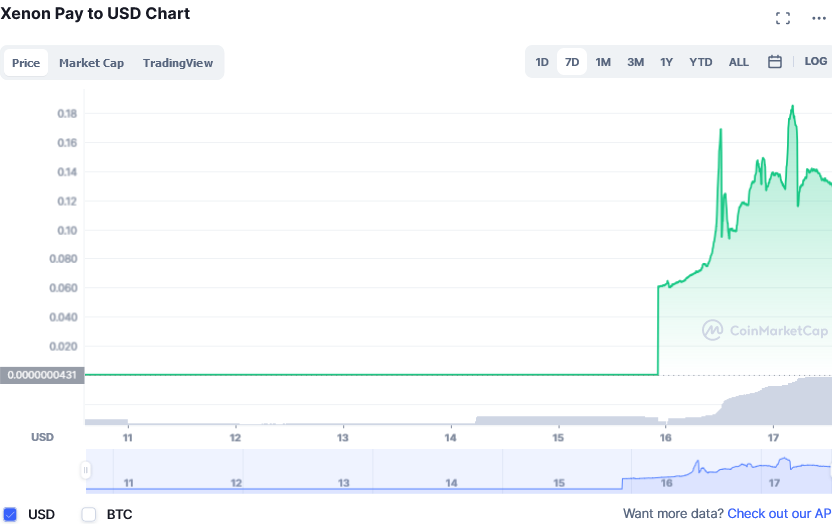This screenshot has height=525, width=832.
Task: Click the 0.18 y-axis label
Action: pyautogui.click(x=67, y=113)
